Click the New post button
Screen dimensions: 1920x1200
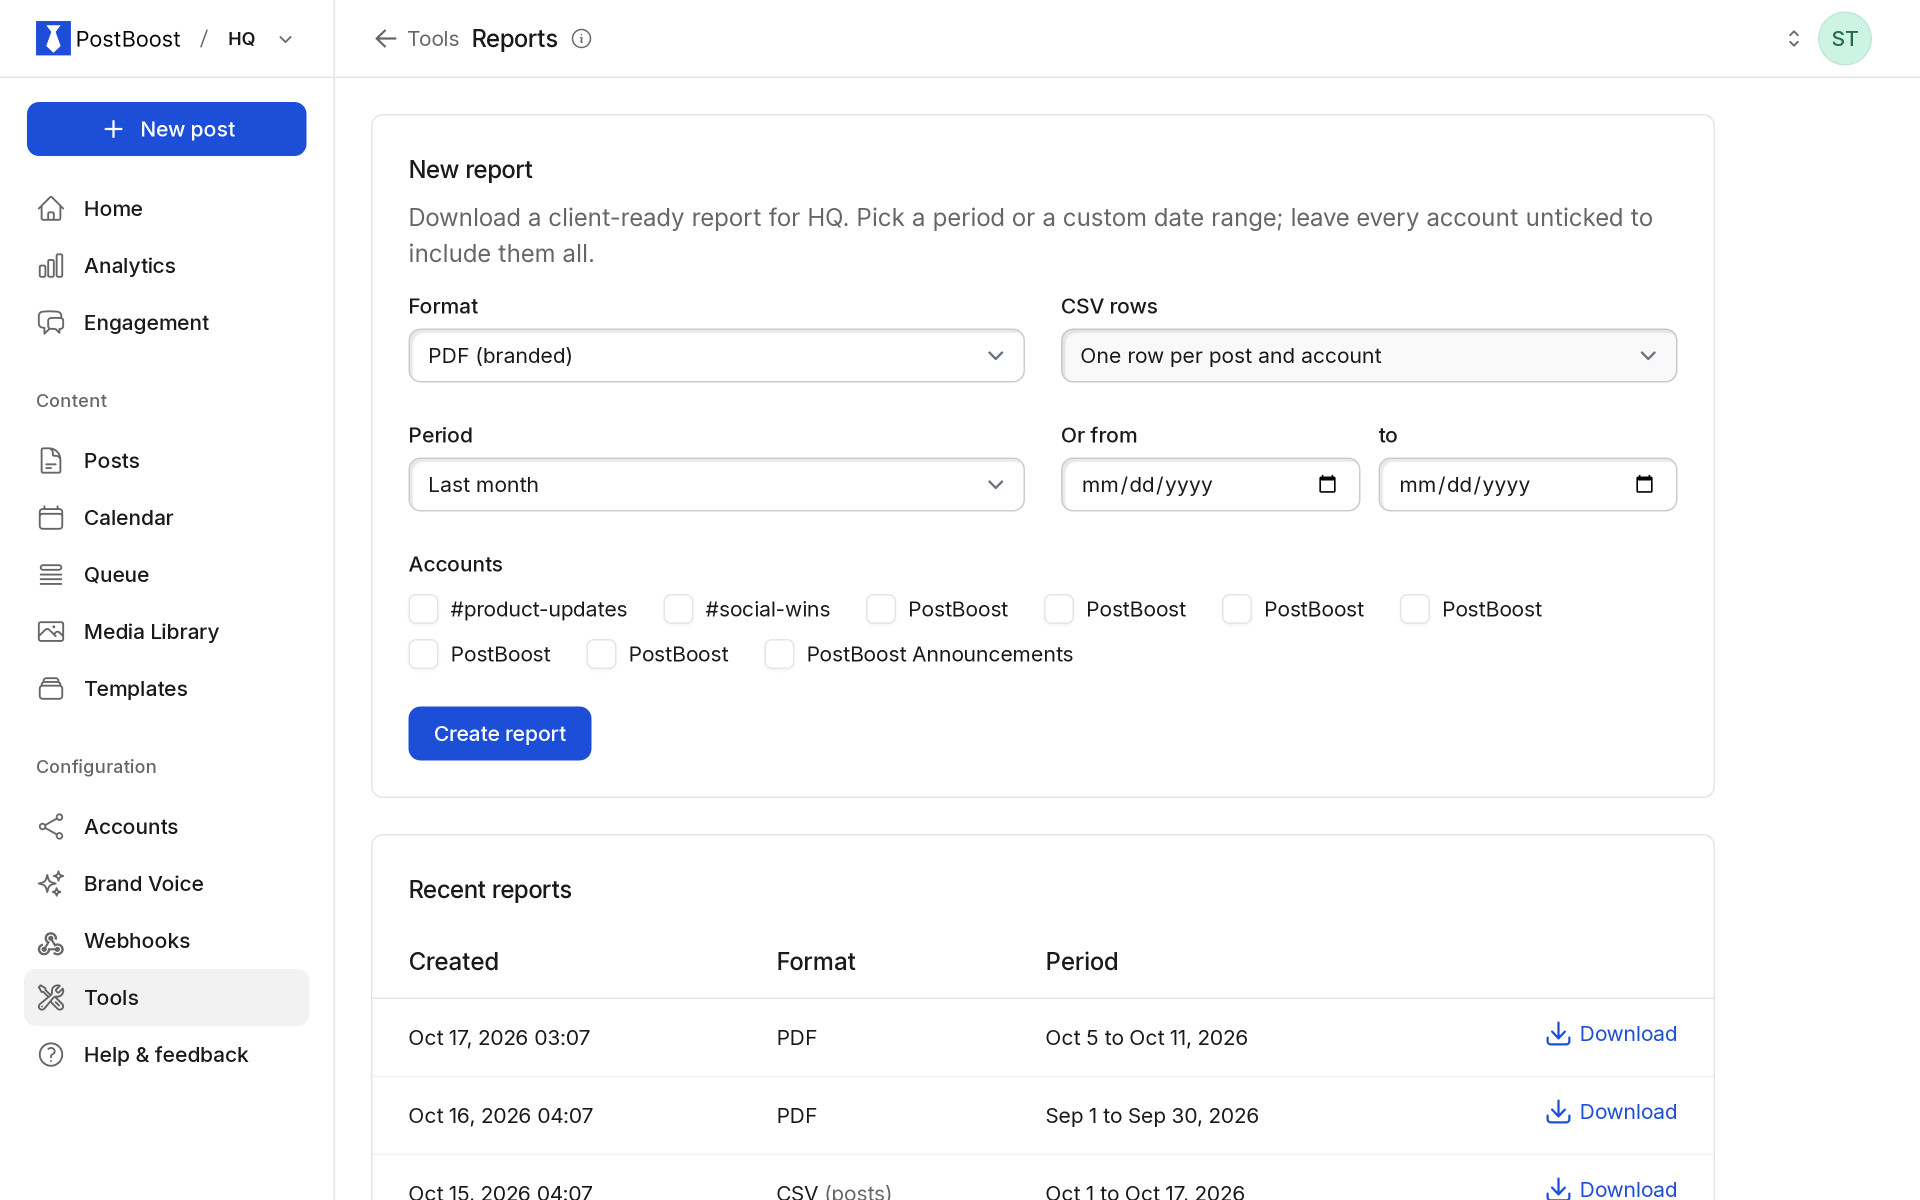pos(166,129)
